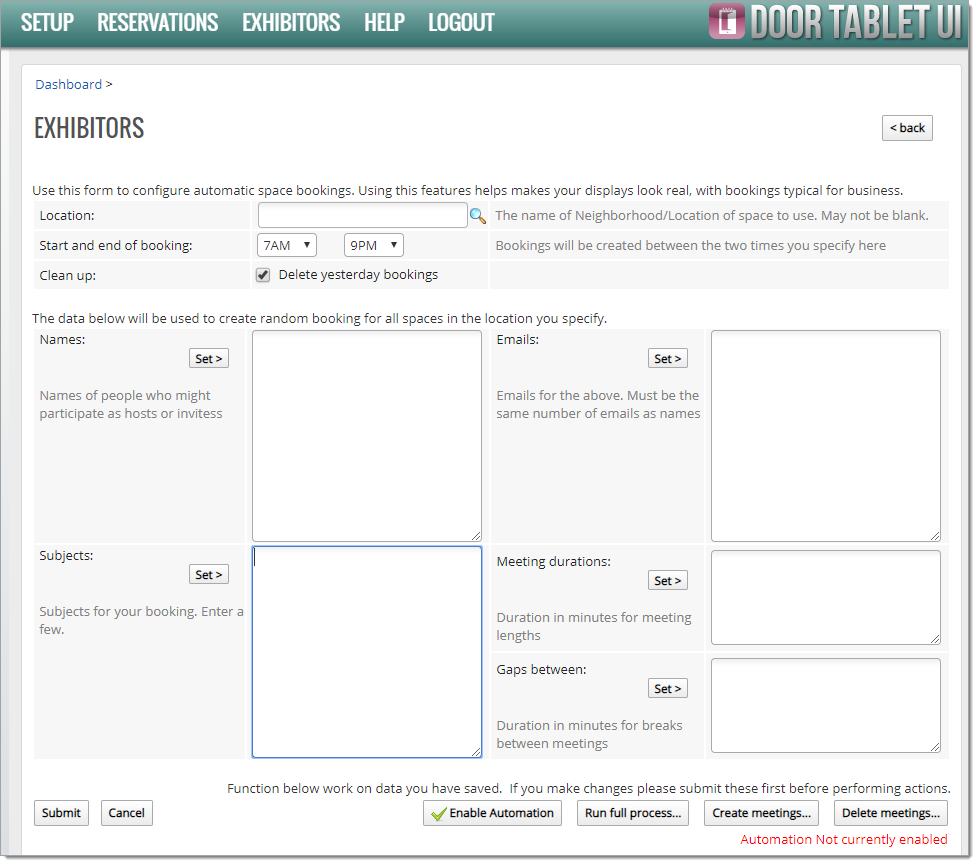Click into the Location text field

362,215
